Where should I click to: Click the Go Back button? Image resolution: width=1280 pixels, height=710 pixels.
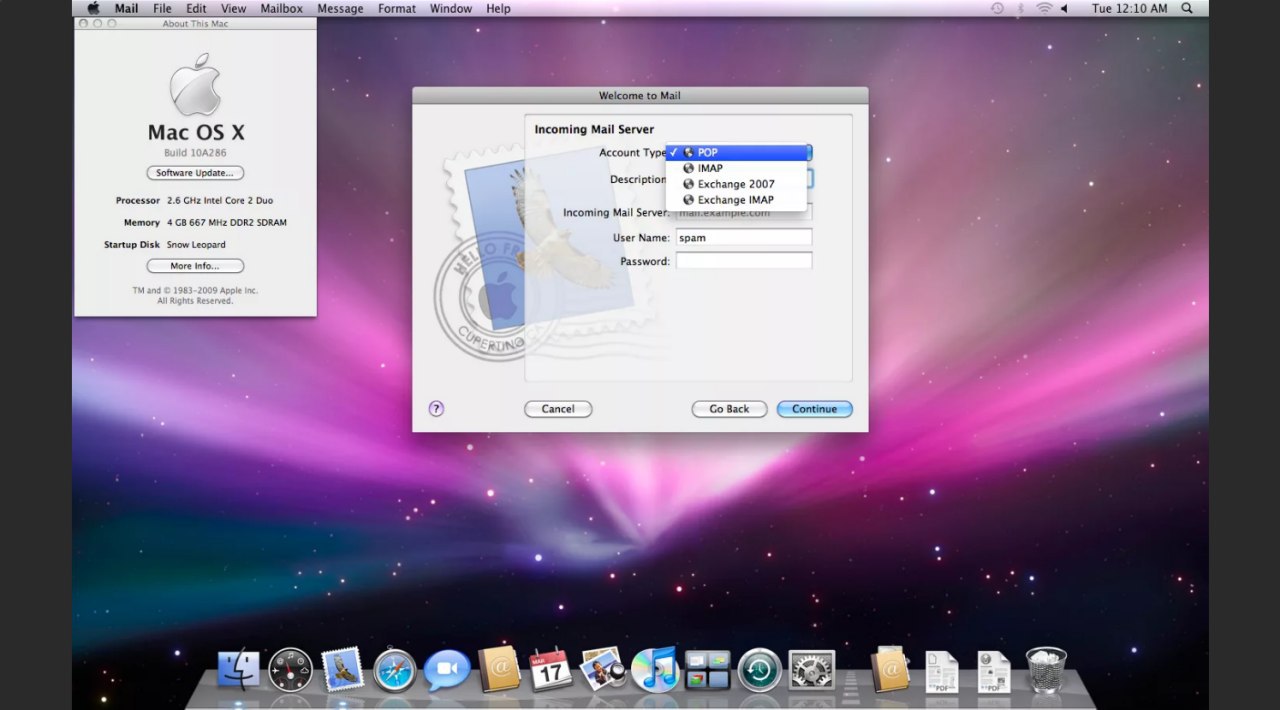(x=729, y=409)
